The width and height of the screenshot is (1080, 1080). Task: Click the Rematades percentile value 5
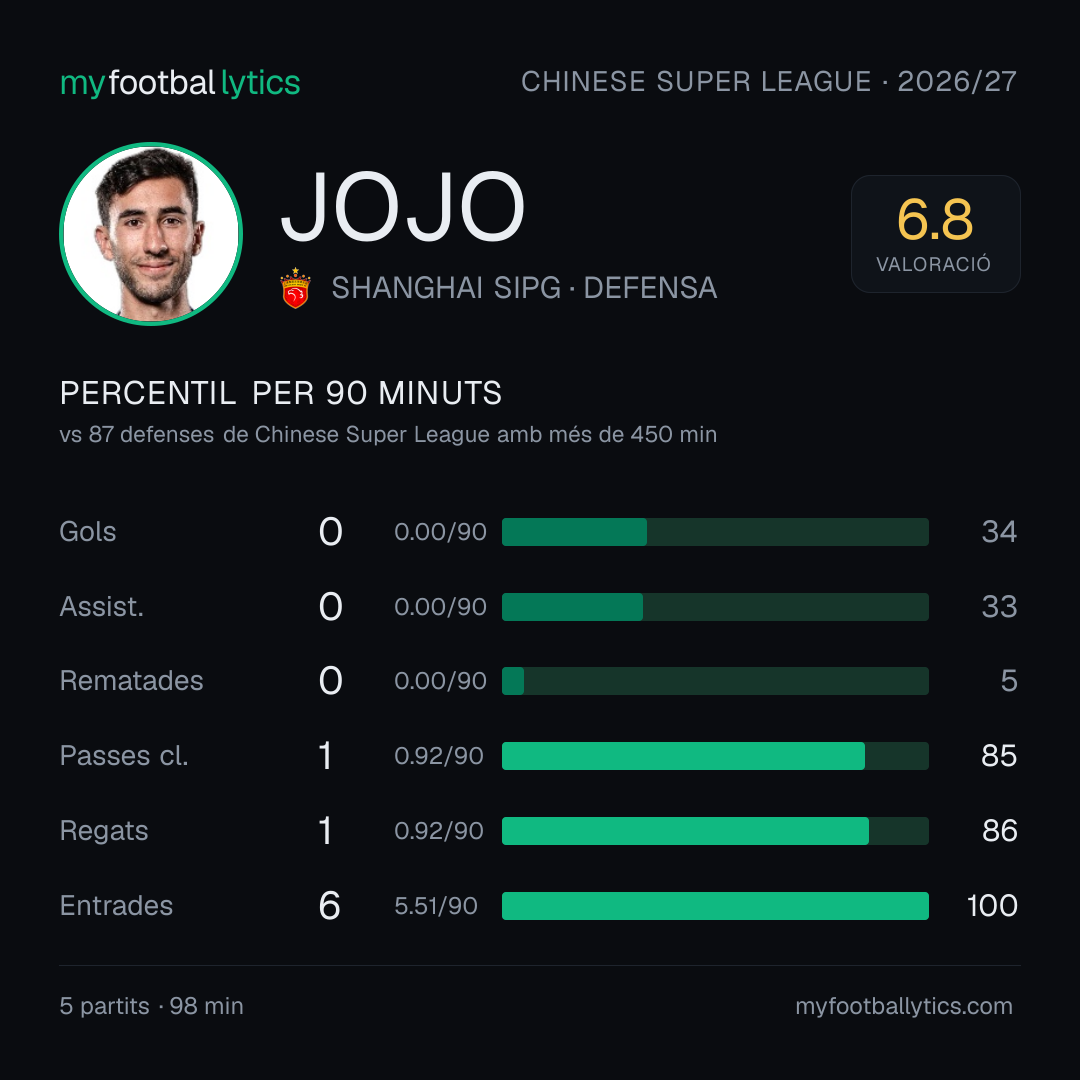pos(1009,681)
